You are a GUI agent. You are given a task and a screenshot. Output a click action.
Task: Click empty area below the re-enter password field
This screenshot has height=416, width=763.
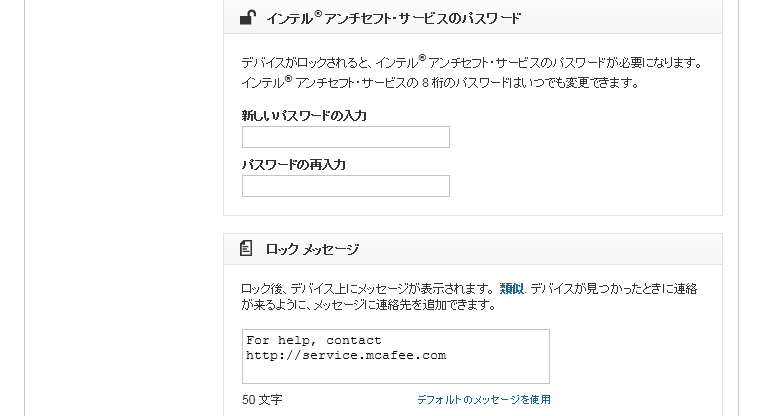coord(470,206)
